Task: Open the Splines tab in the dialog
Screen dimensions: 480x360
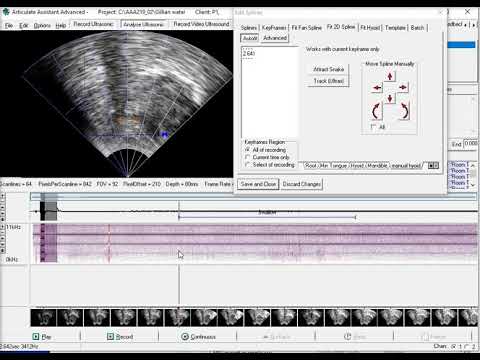Action: point(249,28)
